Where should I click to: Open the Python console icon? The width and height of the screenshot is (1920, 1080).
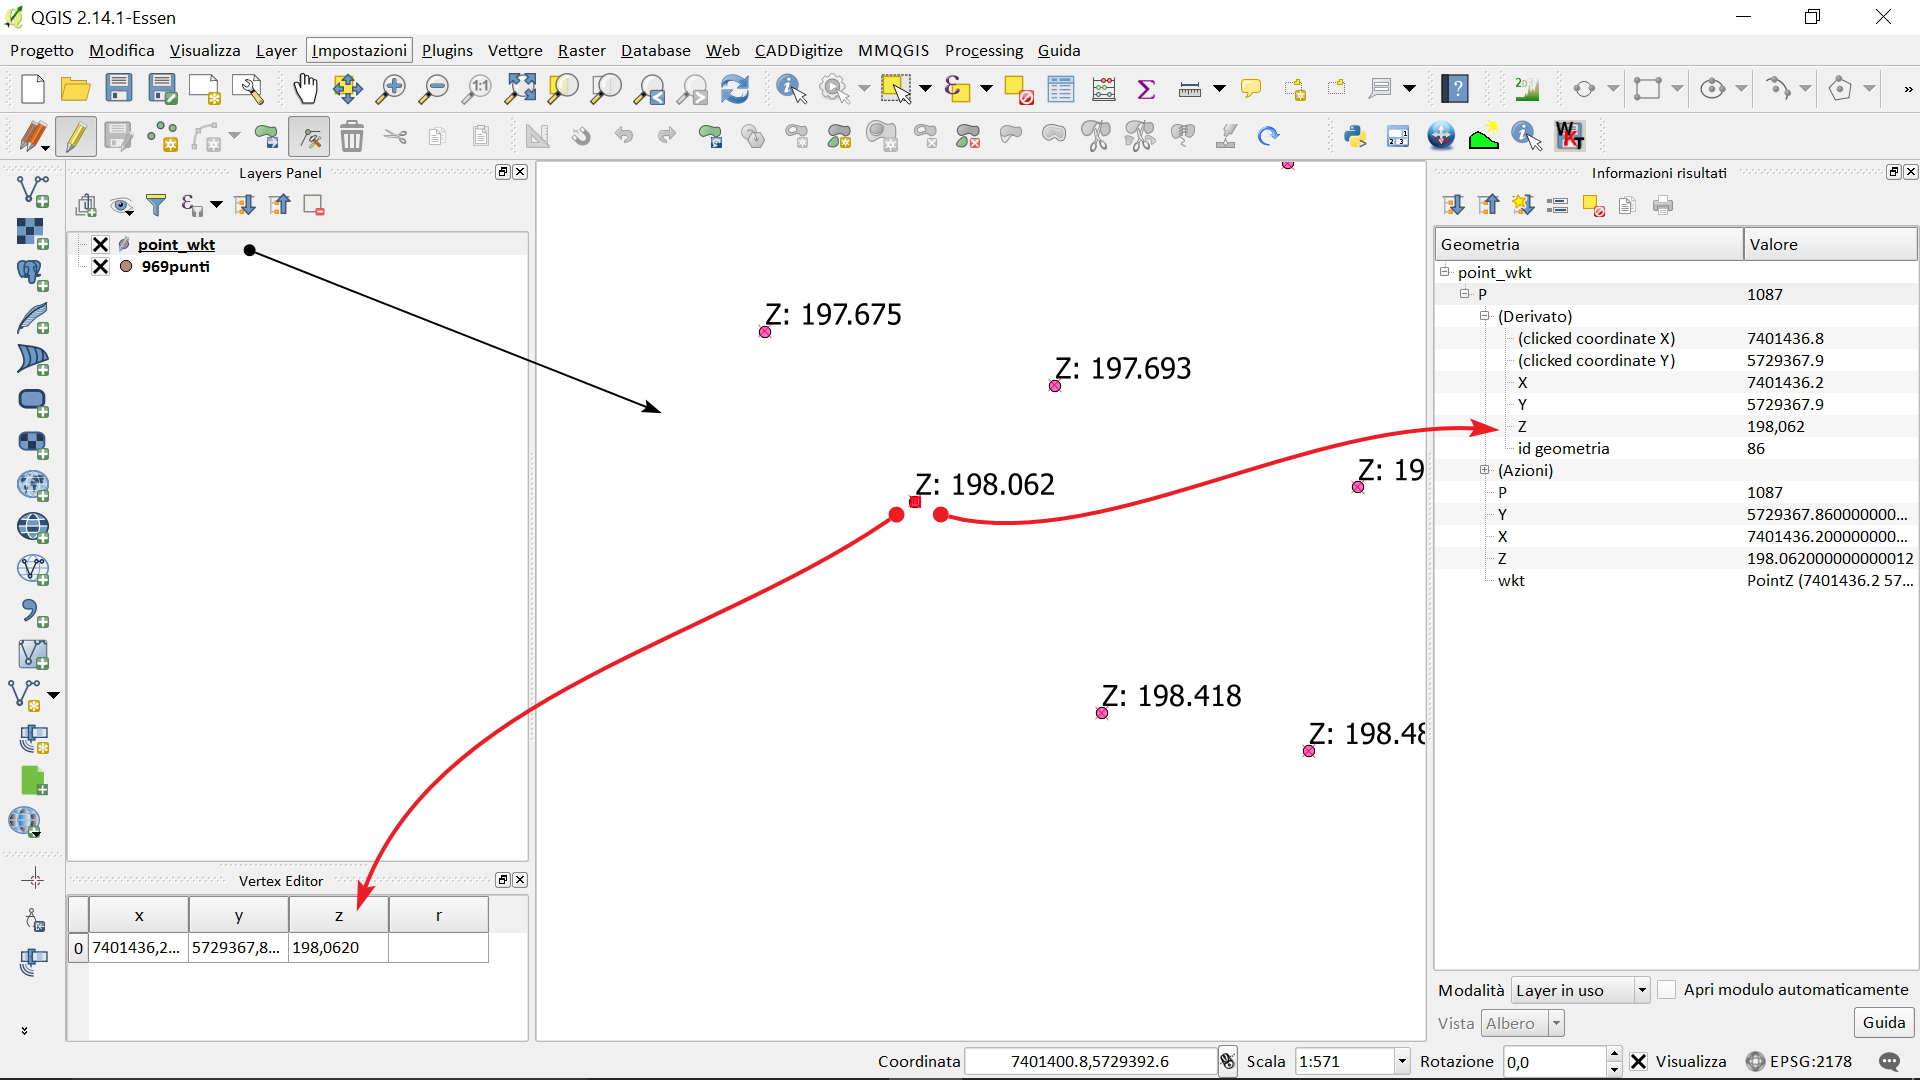pyautogui.click(x=1355, y=136)
